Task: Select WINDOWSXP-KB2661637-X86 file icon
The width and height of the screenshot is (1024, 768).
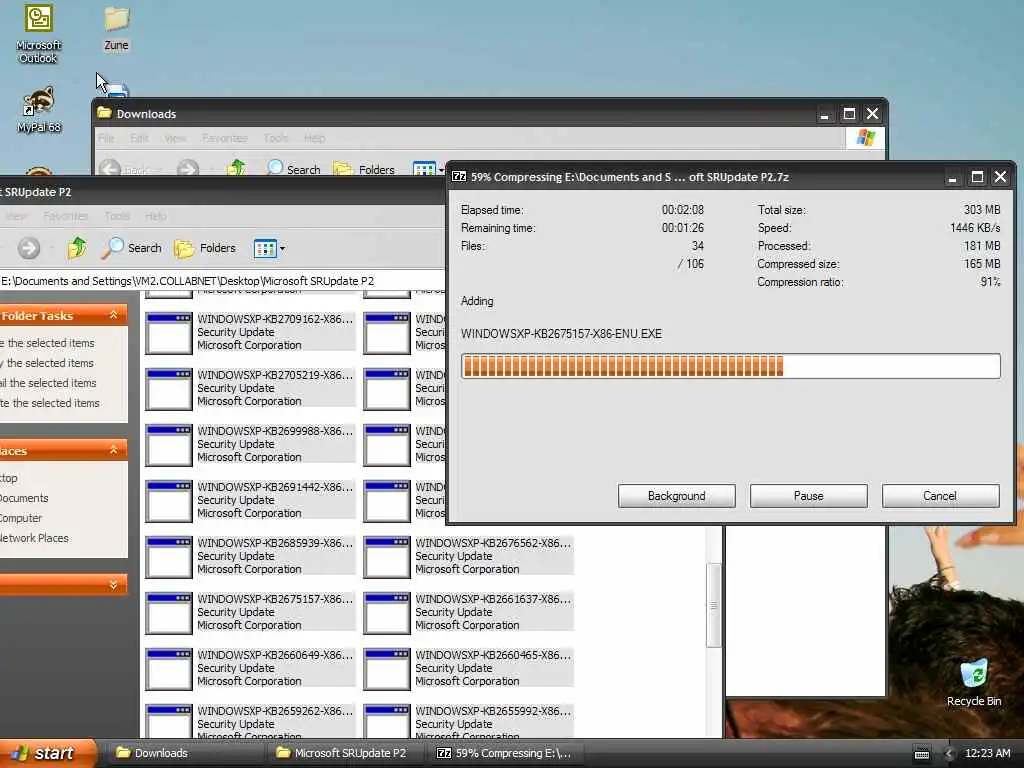Action: [387, 613]
